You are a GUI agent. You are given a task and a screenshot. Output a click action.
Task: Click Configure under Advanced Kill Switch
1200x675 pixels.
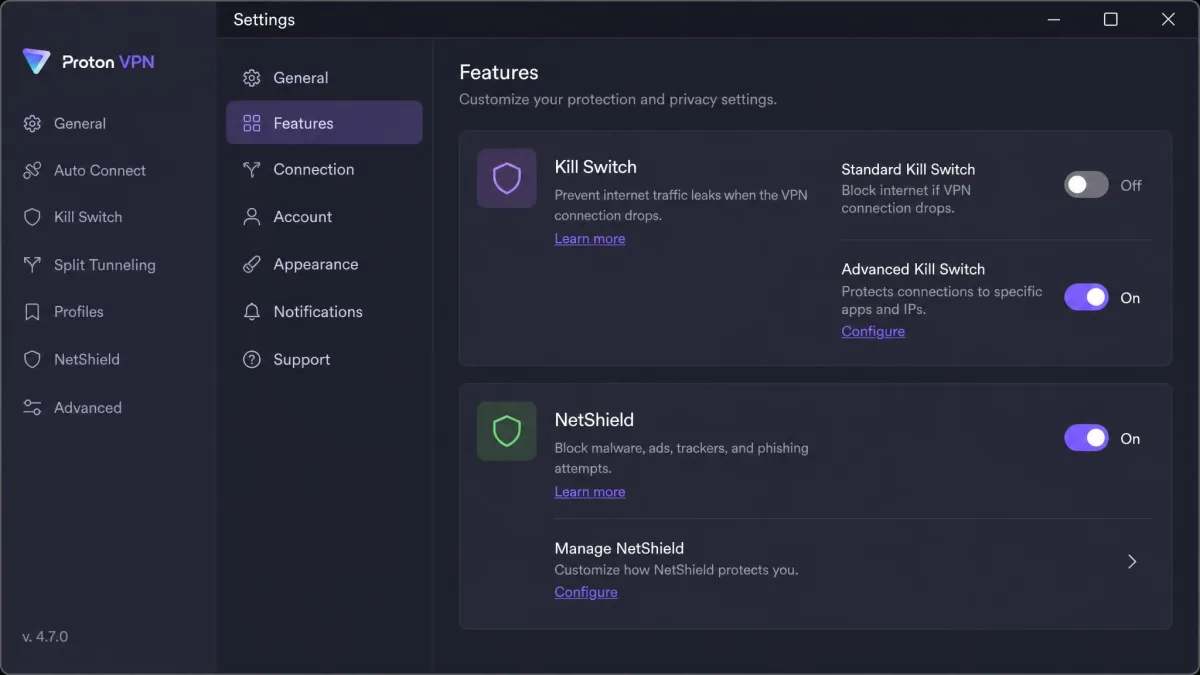pos(873,332)
